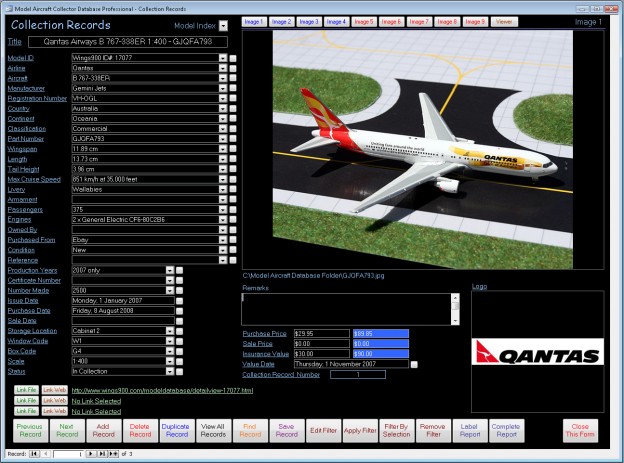Image resolution: width=624 pixels, height=463 pixels.
Task: Go to next record arrow in navigator
Action: tap(91, 453)
